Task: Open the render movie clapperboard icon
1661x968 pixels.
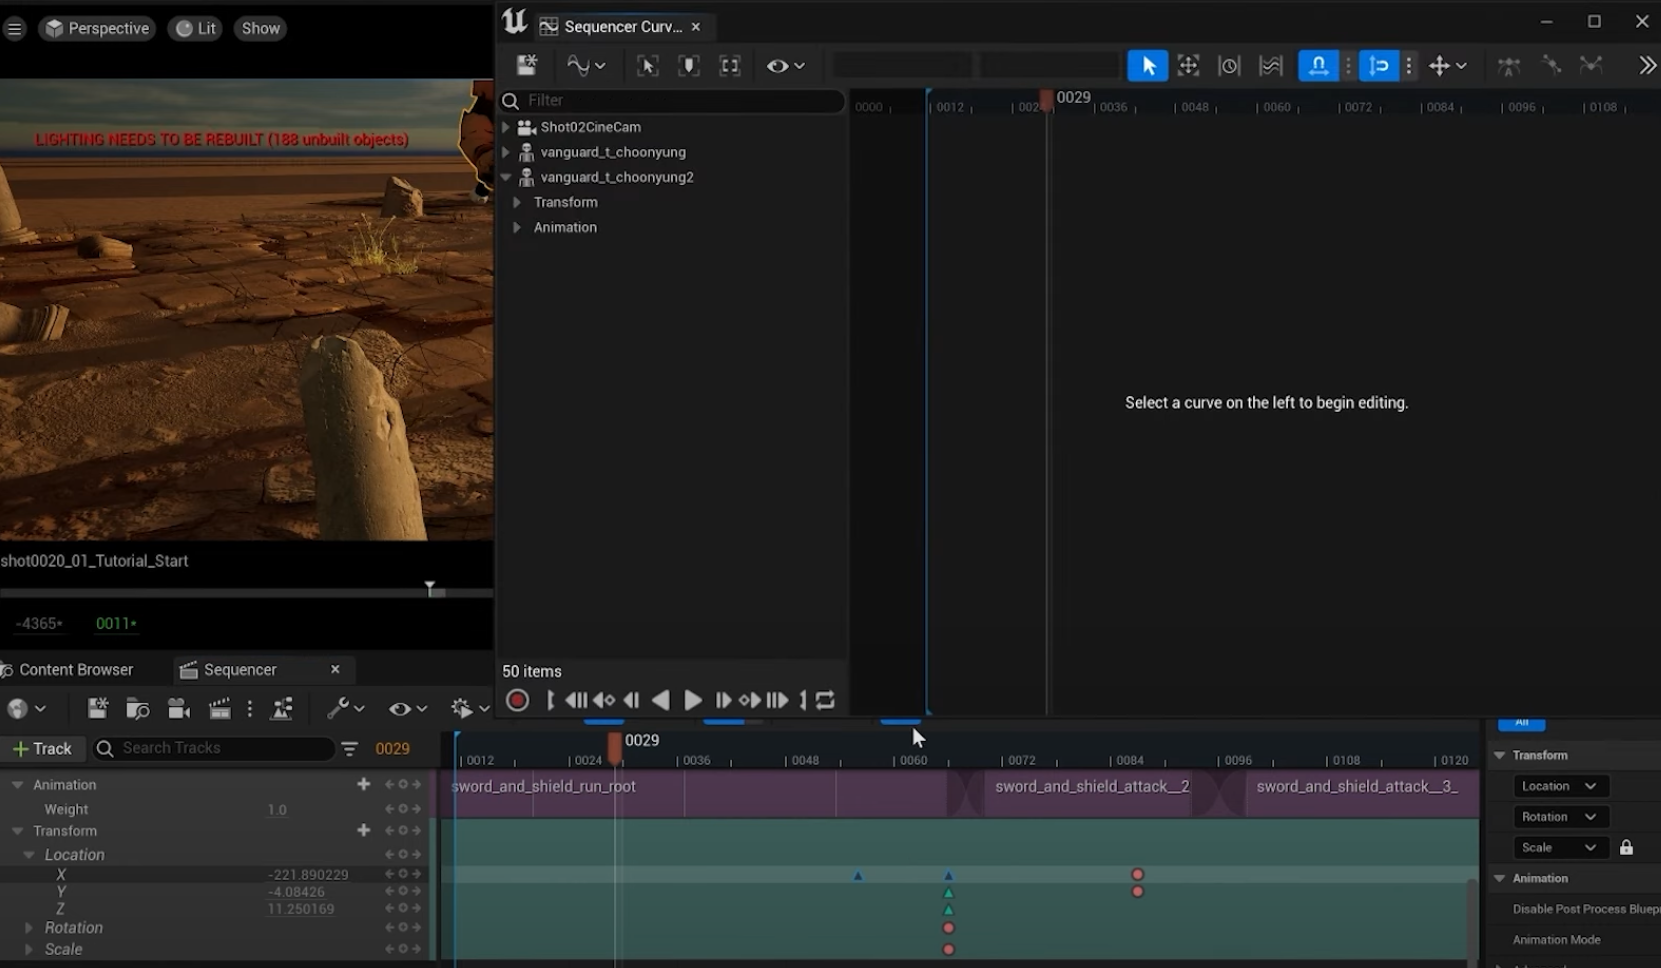Action: coord(220,709)
